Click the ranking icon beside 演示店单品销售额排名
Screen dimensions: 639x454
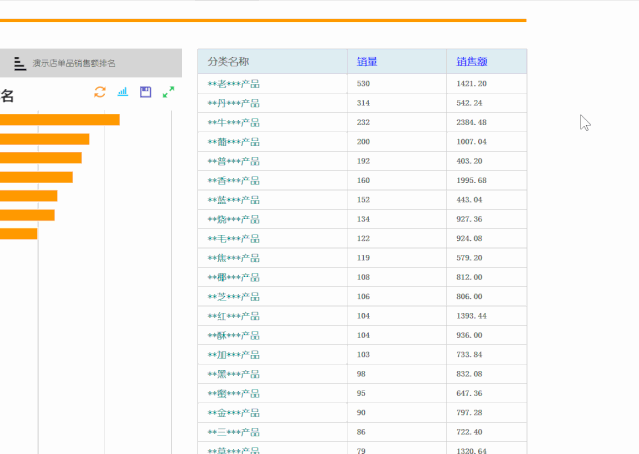[x=19, y=63]
